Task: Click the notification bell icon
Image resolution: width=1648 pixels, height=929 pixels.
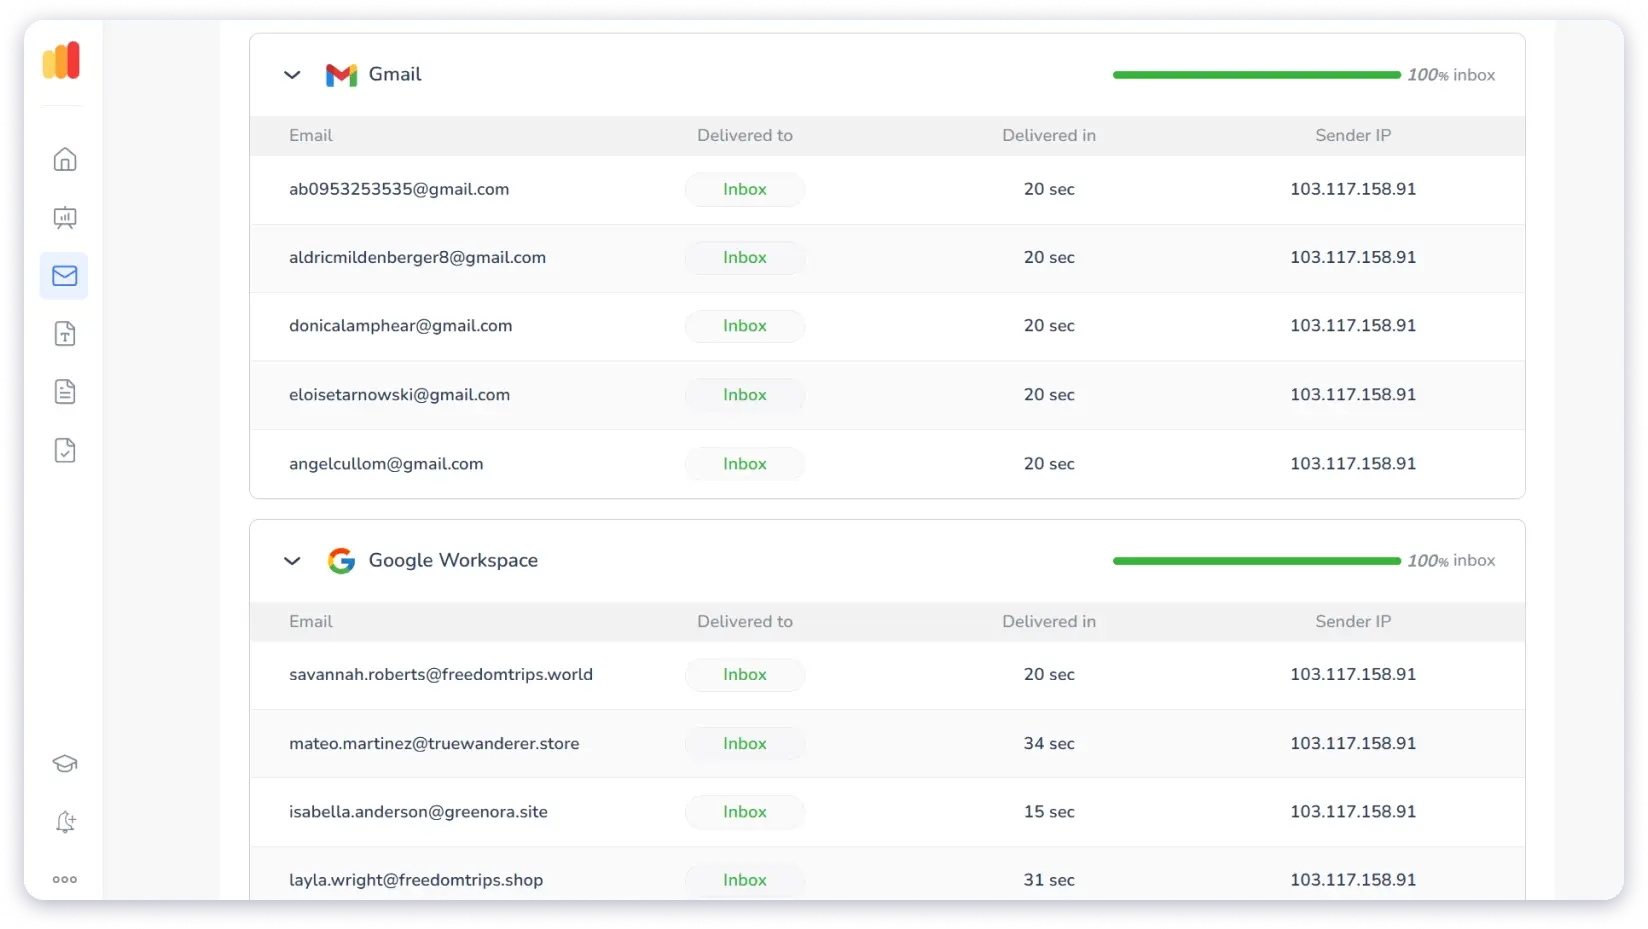Action: pyautogui.click(x=65, y=822)
